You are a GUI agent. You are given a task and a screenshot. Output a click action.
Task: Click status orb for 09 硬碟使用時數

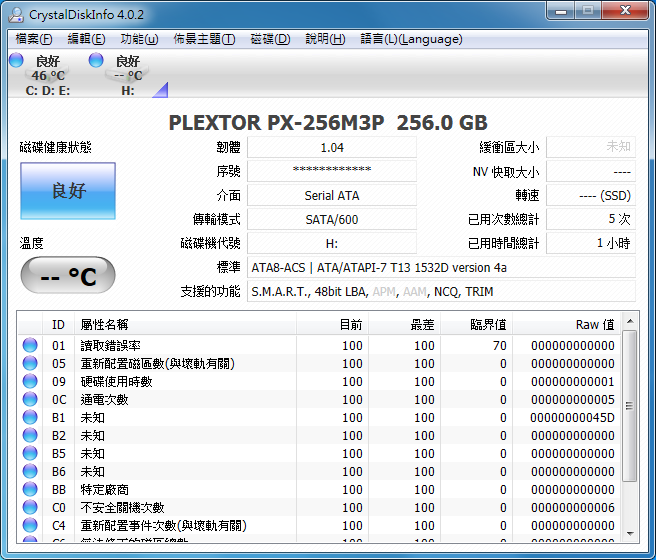point(30,382)
